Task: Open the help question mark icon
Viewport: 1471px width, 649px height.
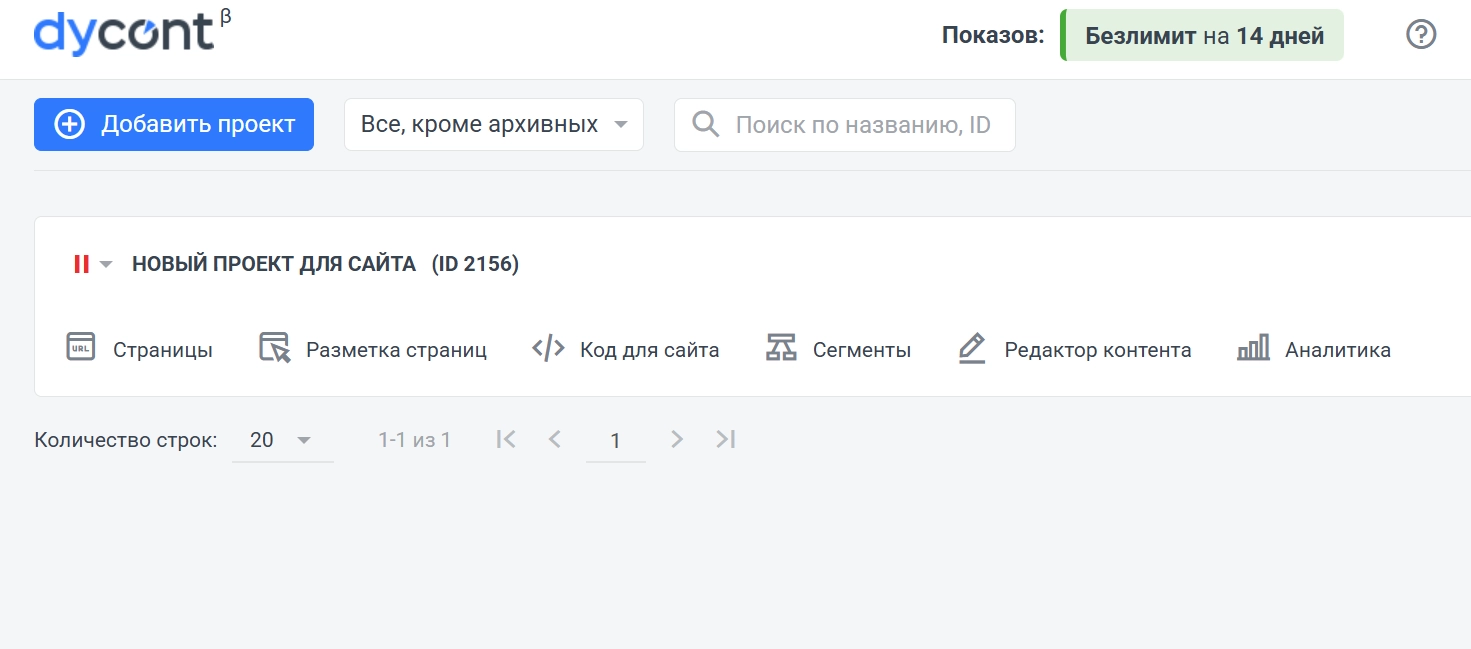Action: coord(1420,35)
